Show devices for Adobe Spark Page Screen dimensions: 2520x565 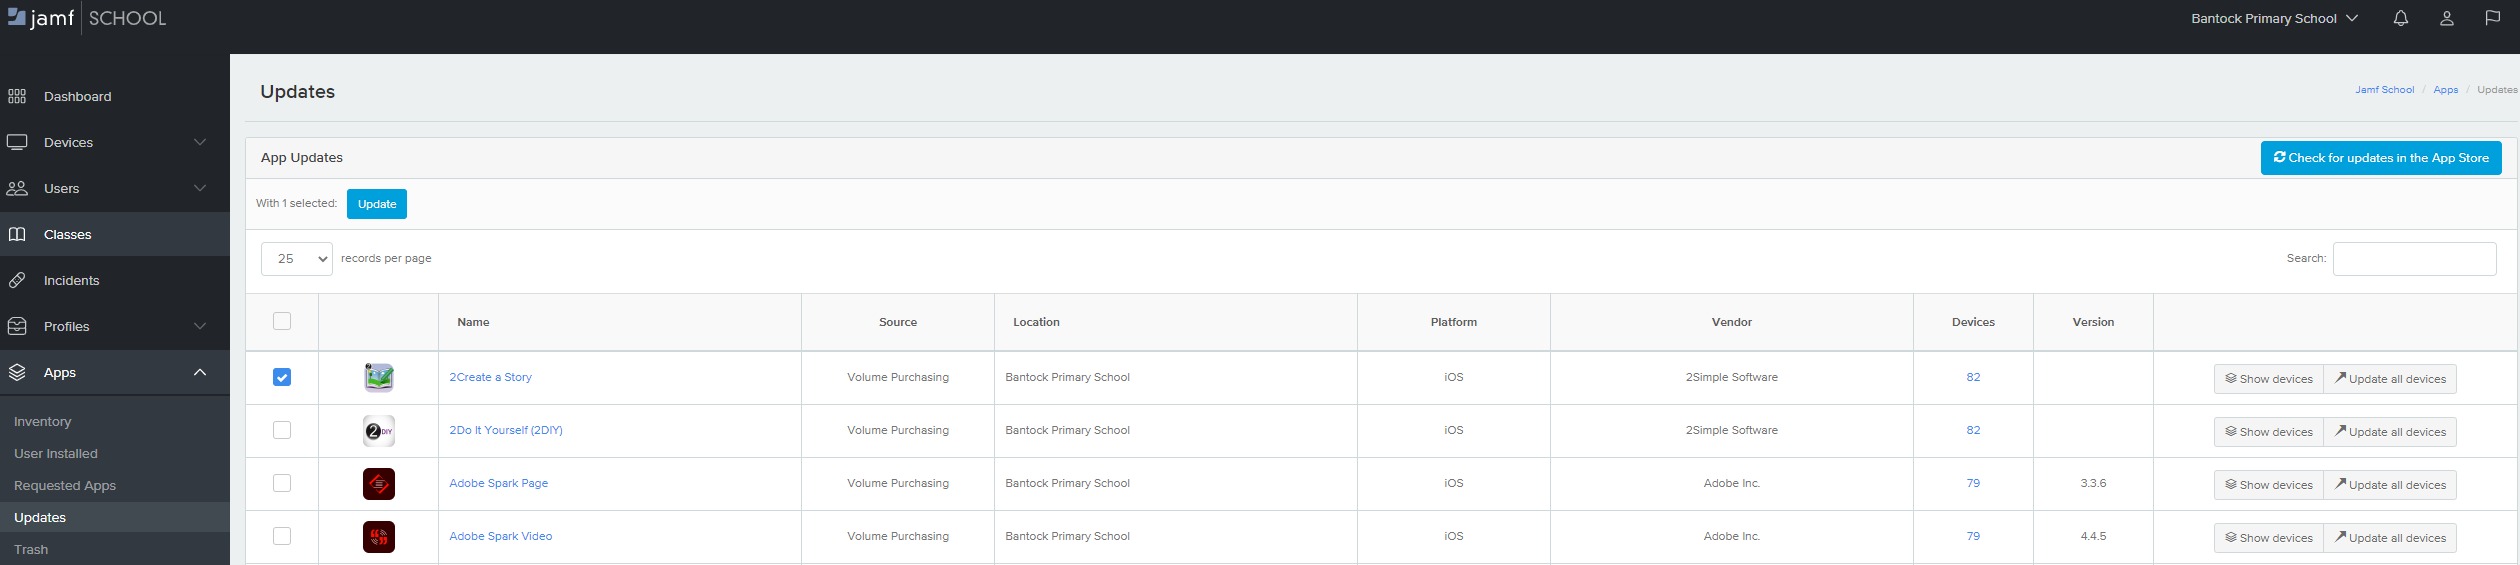pyautogui.click(x=2268, y=485)
